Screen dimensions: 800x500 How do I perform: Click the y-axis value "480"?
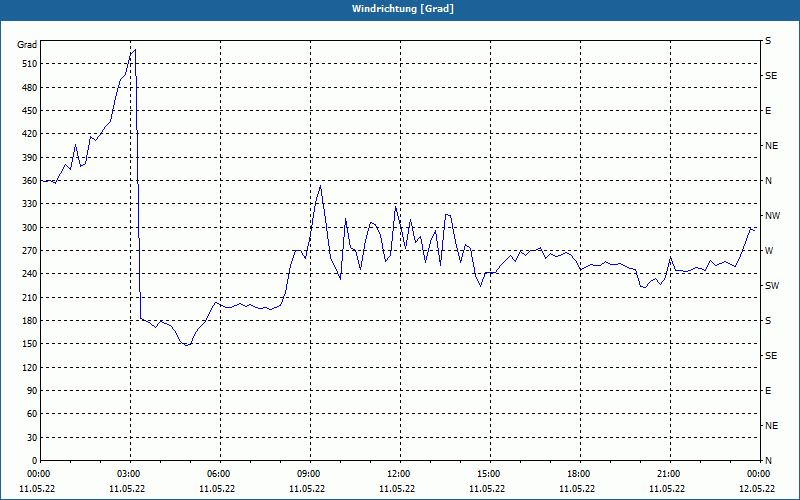pyautogui.click(x=30, y=88)
